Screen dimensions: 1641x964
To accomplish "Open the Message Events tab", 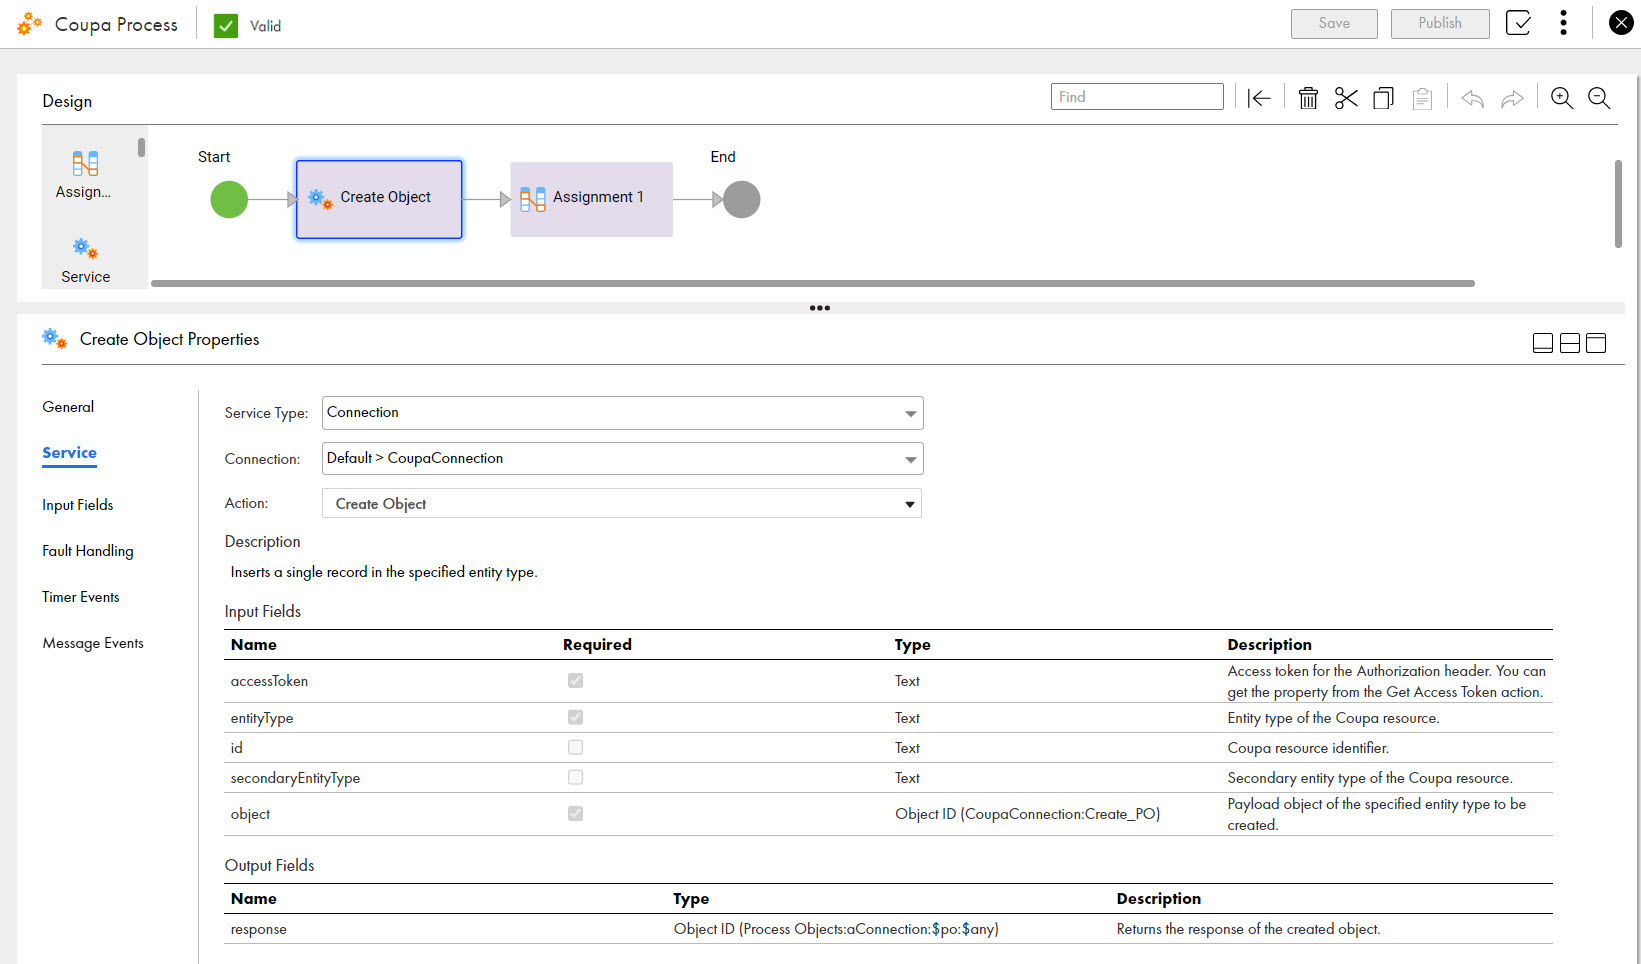I will [93, 643].
